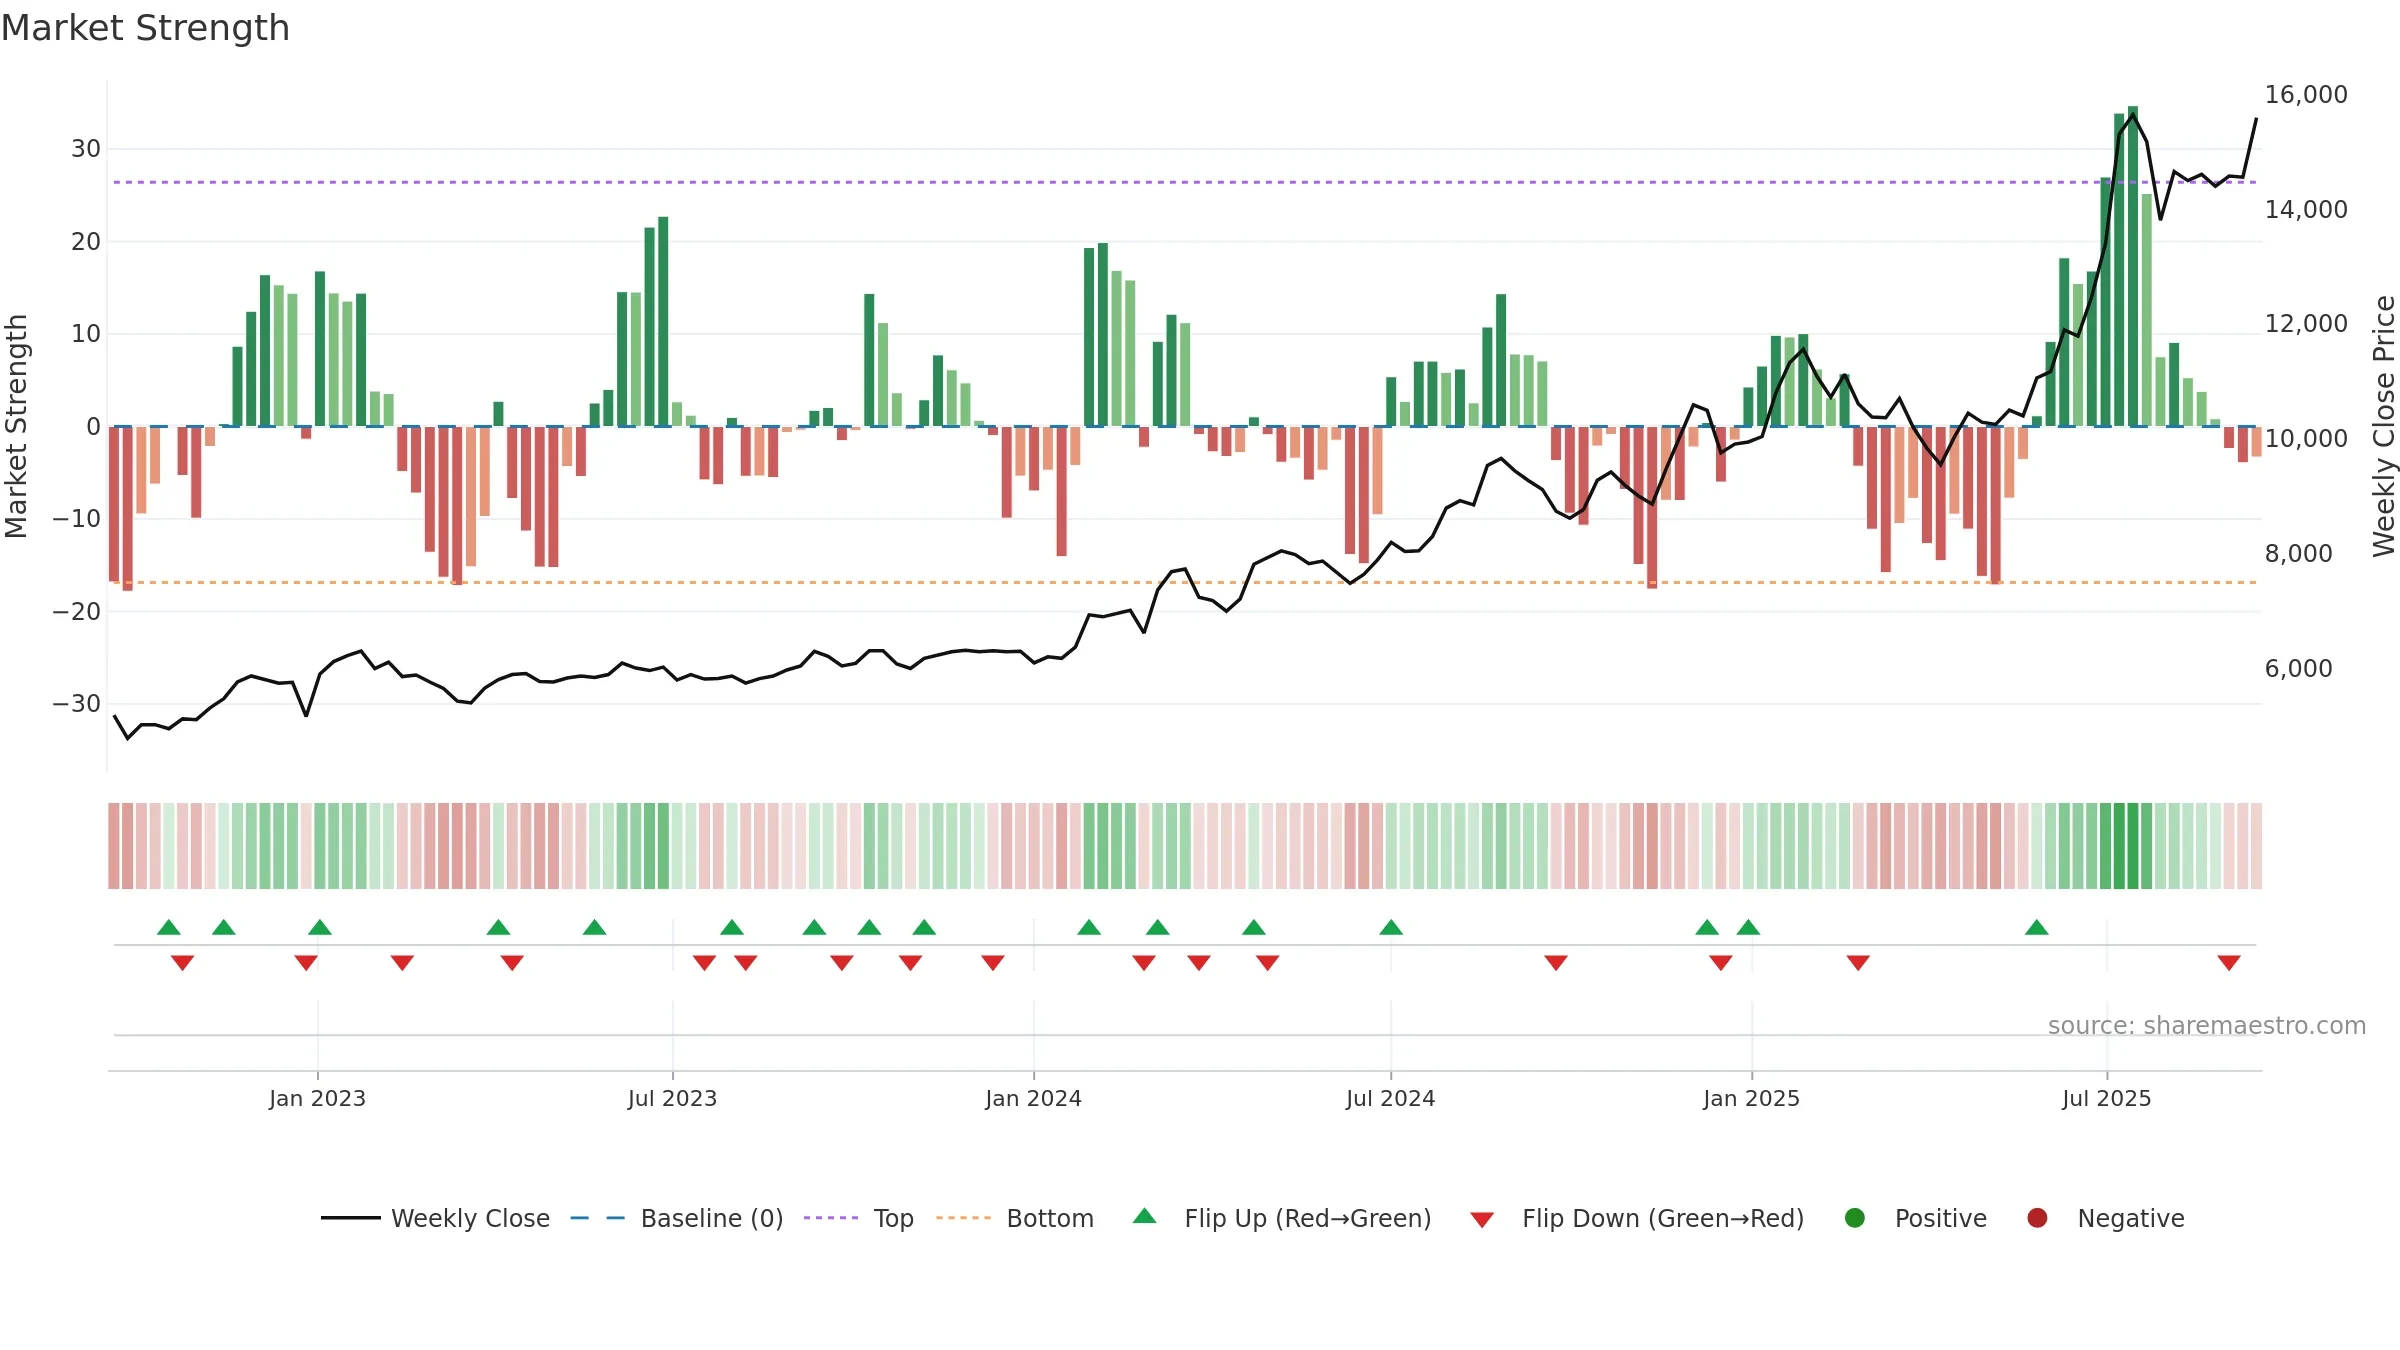2400x1350 pixels.
Task: Click the 8,000 price axis label
Action: click(2298, 553)
